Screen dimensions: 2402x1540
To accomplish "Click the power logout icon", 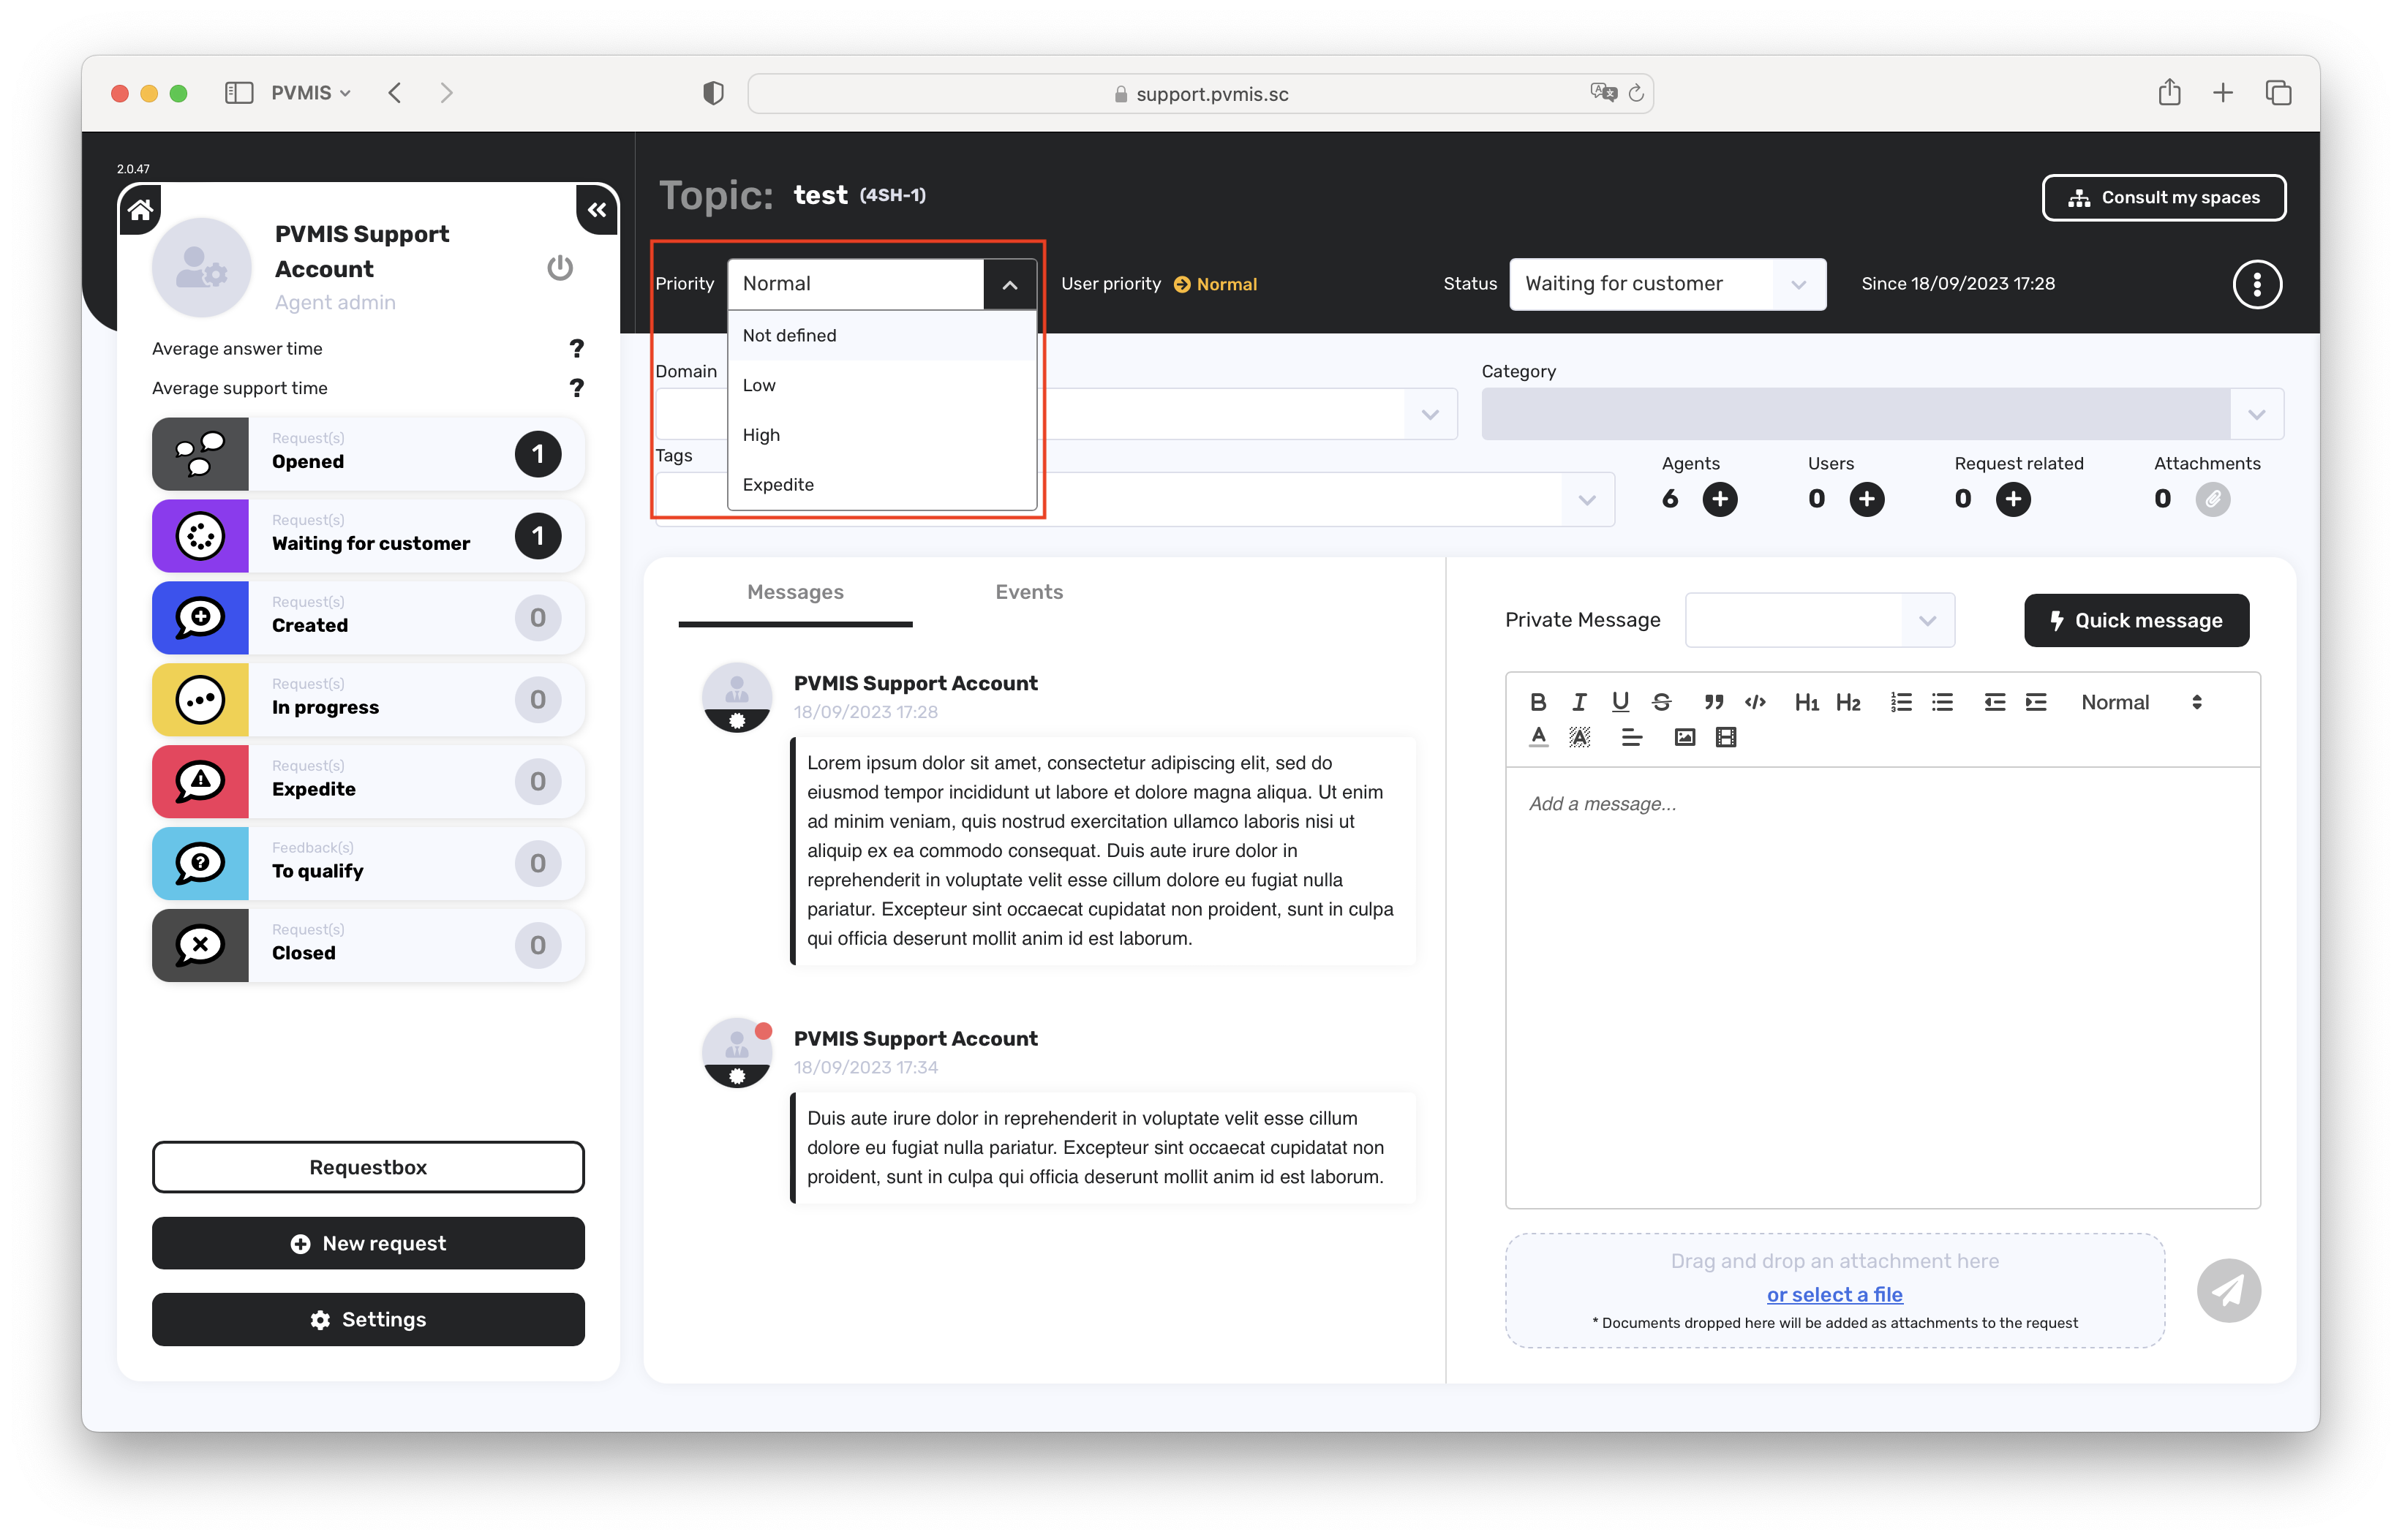I will tap(559, 268).
